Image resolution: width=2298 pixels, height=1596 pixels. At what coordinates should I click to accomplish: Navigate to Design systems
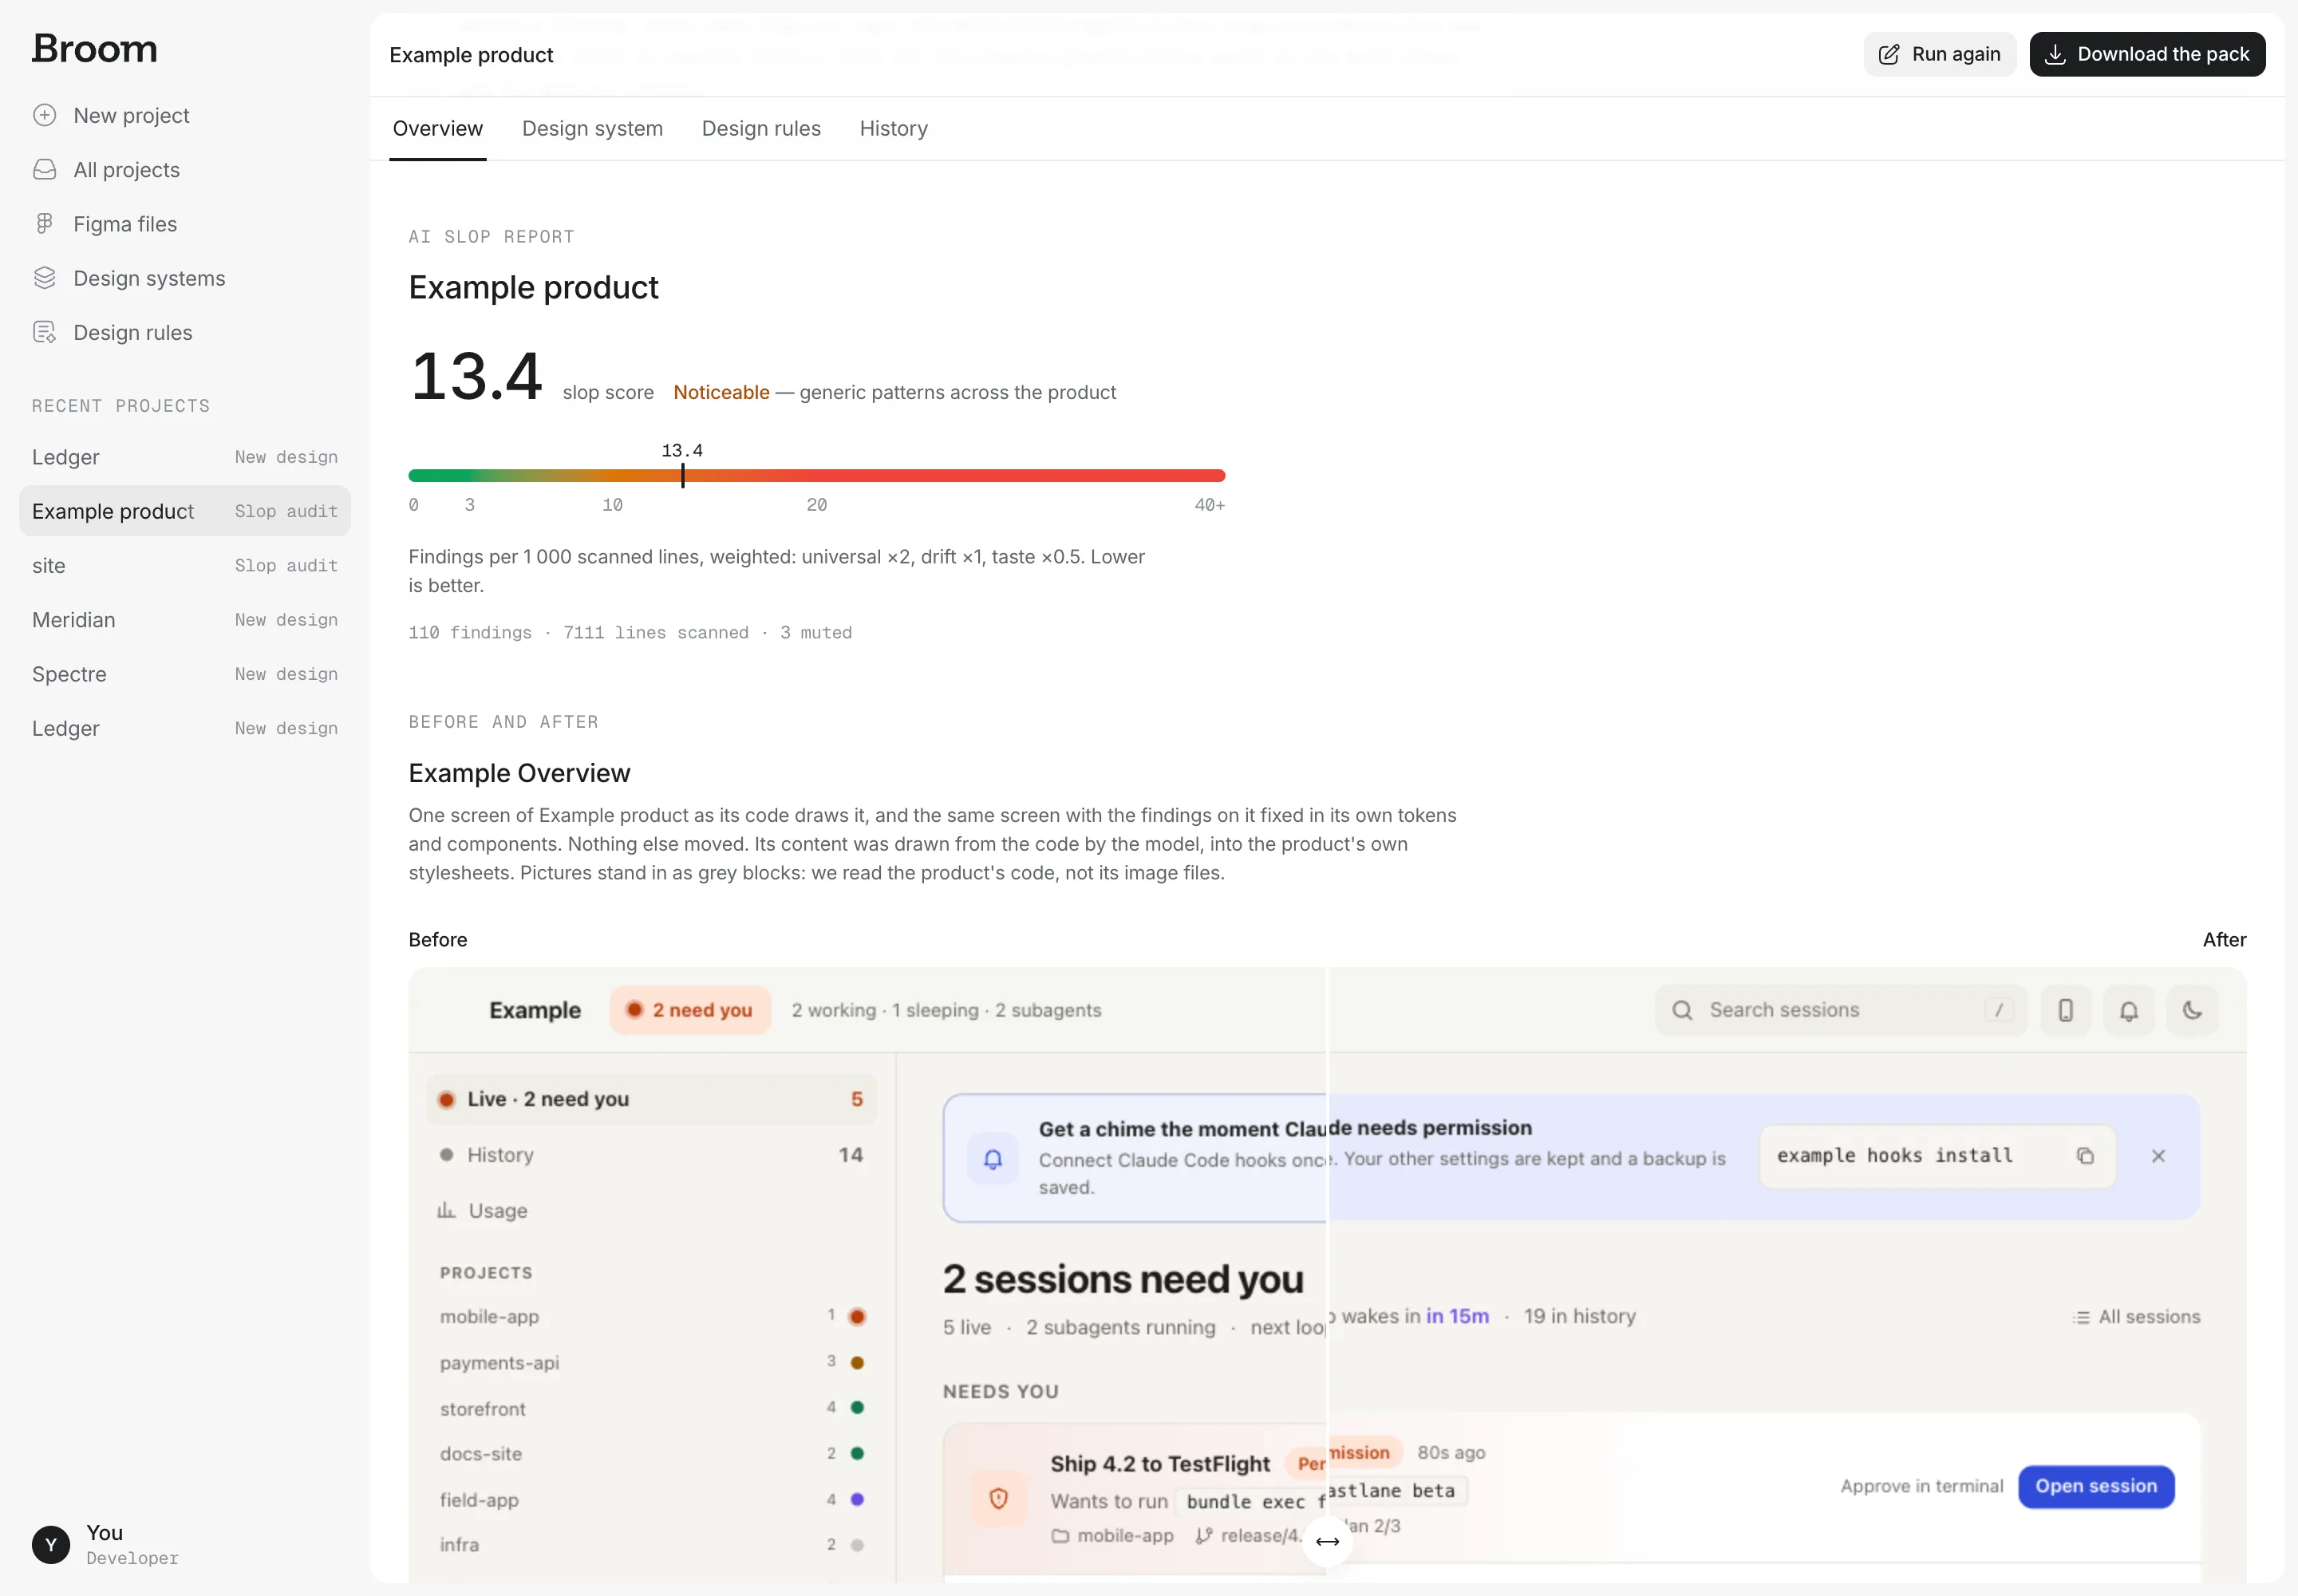coord(185,278)
